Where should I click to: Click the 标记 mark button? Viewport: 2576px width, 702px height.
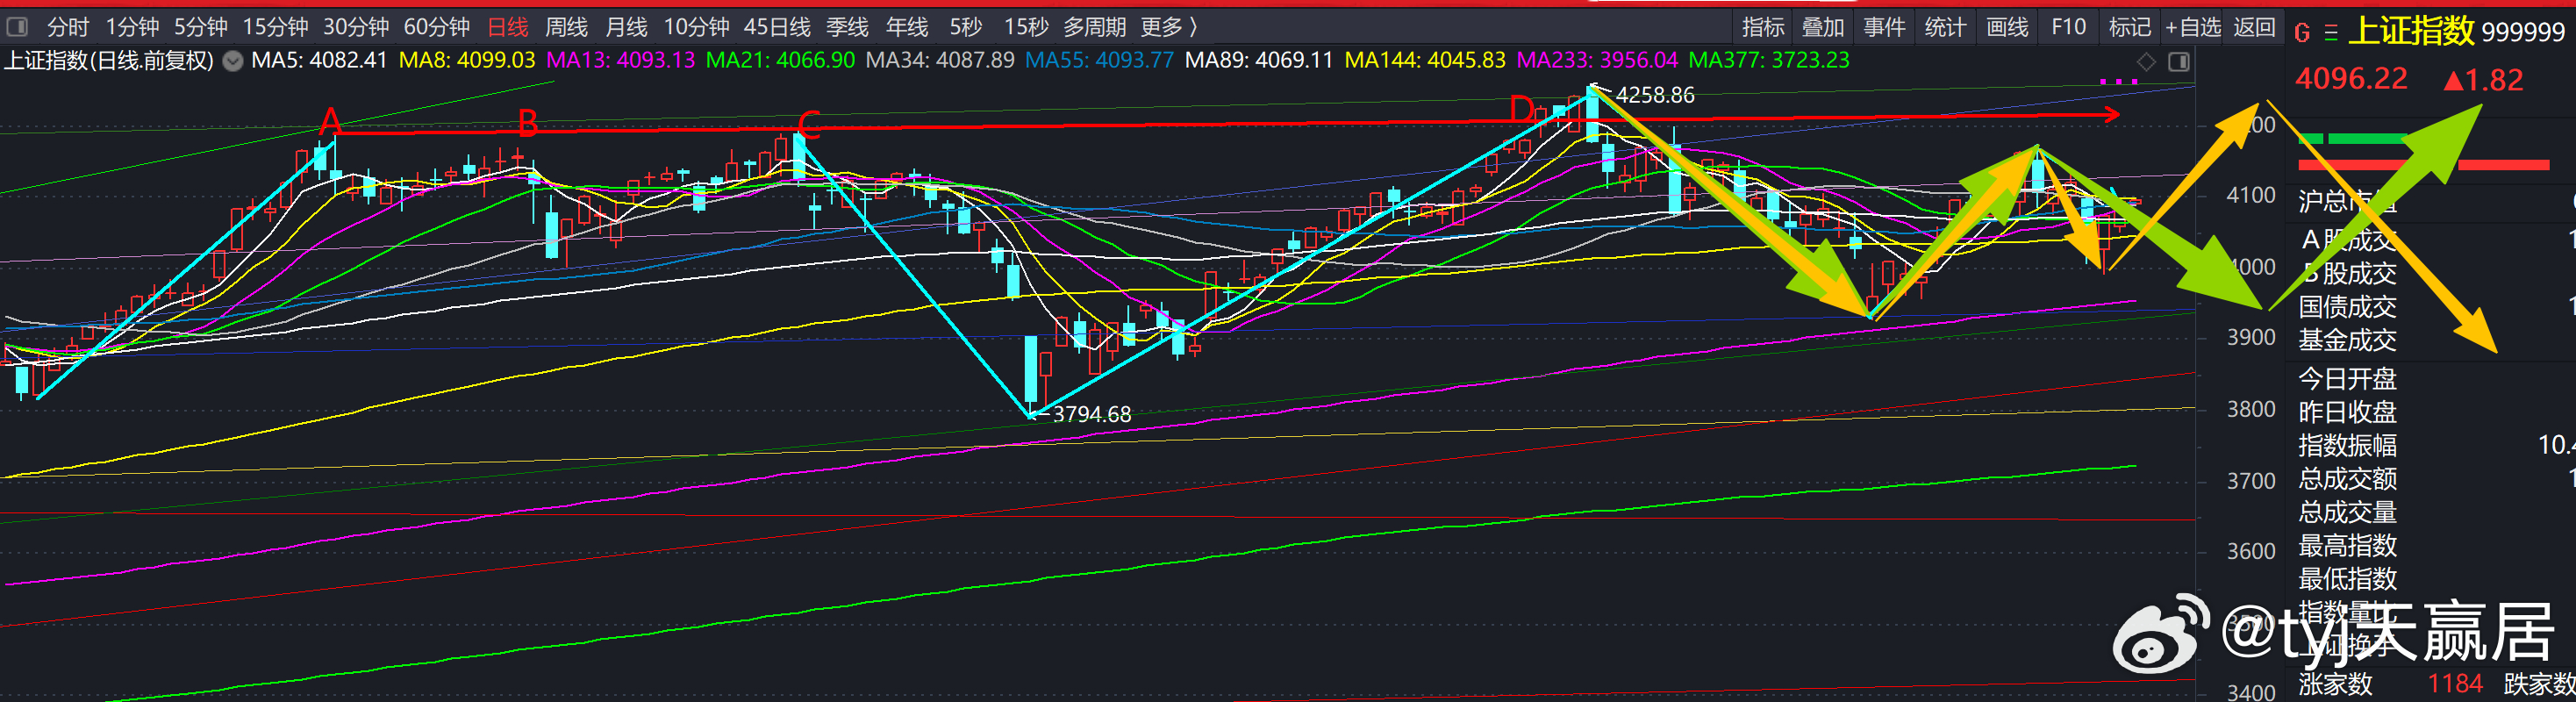coord(2130,27)
